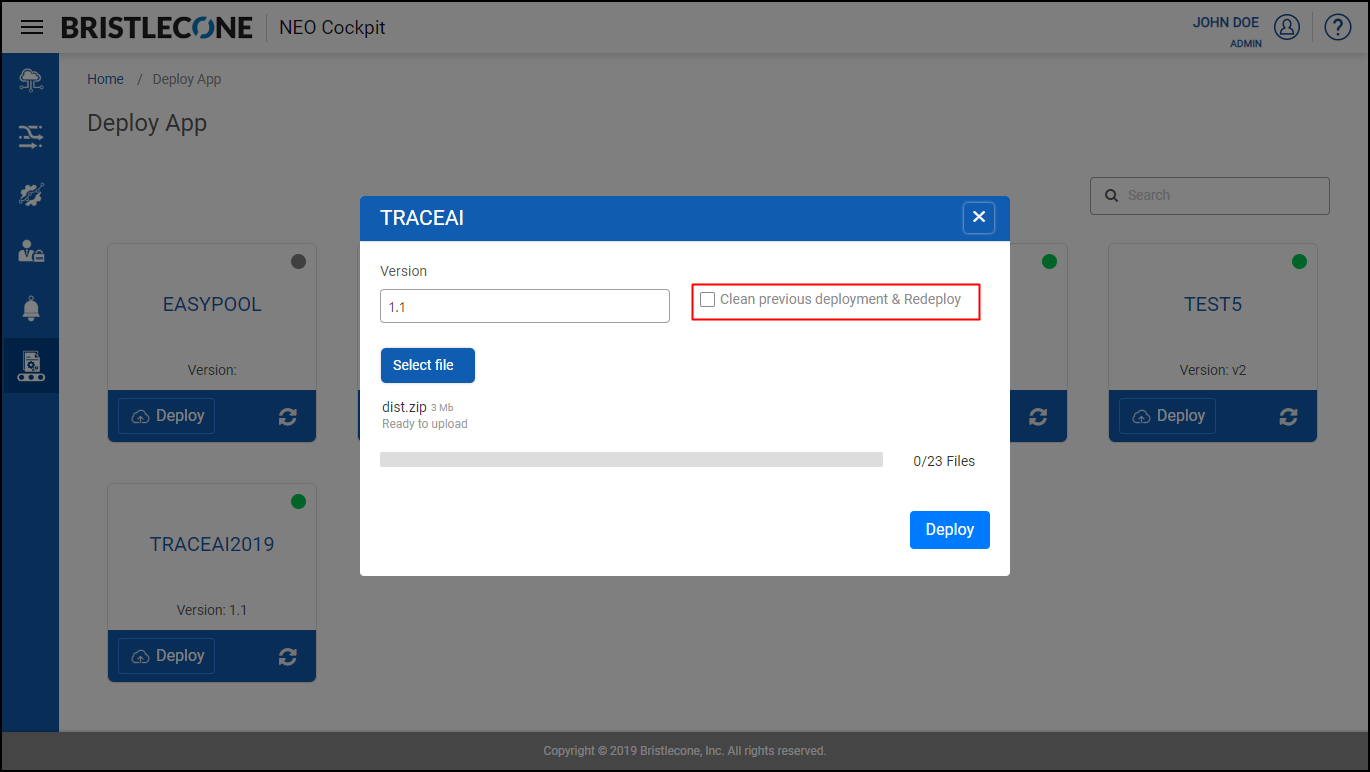Viewport: 1370px width, 772px height.
Task: Click the Deploy App breadcrumb text
Action: point(187,79)
